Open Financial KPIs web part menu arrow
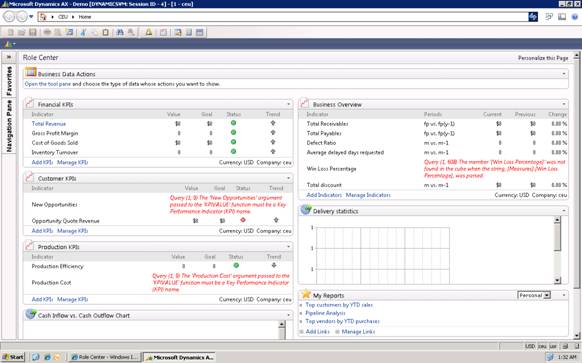The height and width of the screenshot is (363, 582). click(288, 104)
